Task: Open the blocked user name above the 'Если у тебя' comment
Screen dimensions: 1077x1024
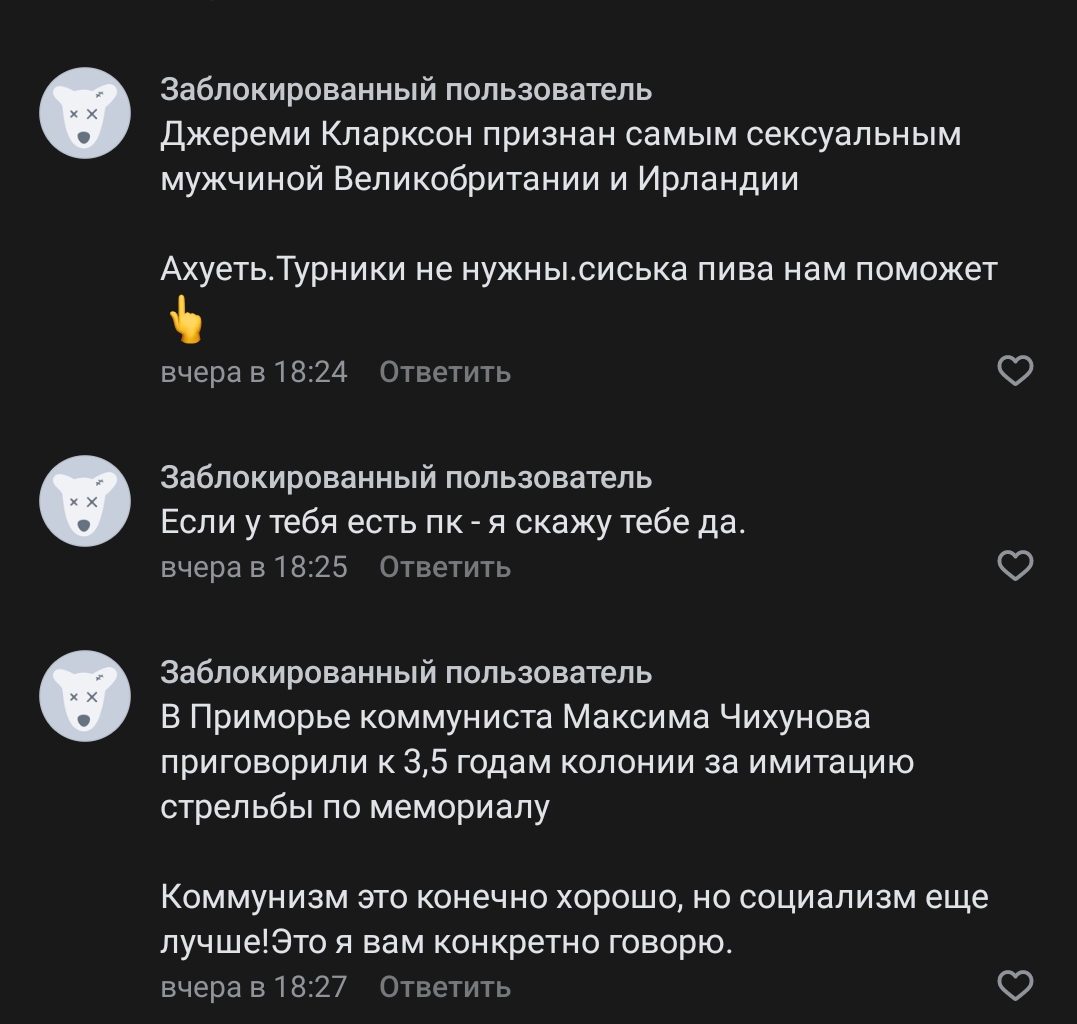Action: click(x=406, y=478)
